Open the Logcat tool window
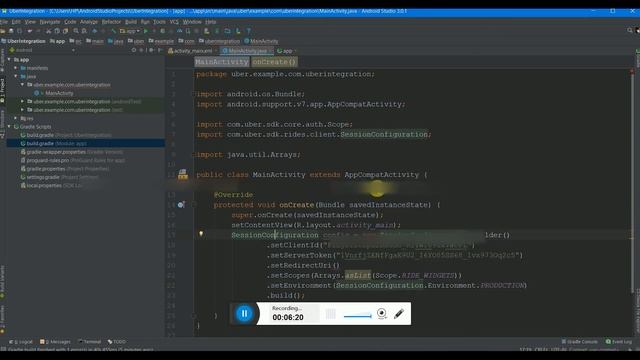The height and width of the screenshot is (360, 640). [21, 342]
